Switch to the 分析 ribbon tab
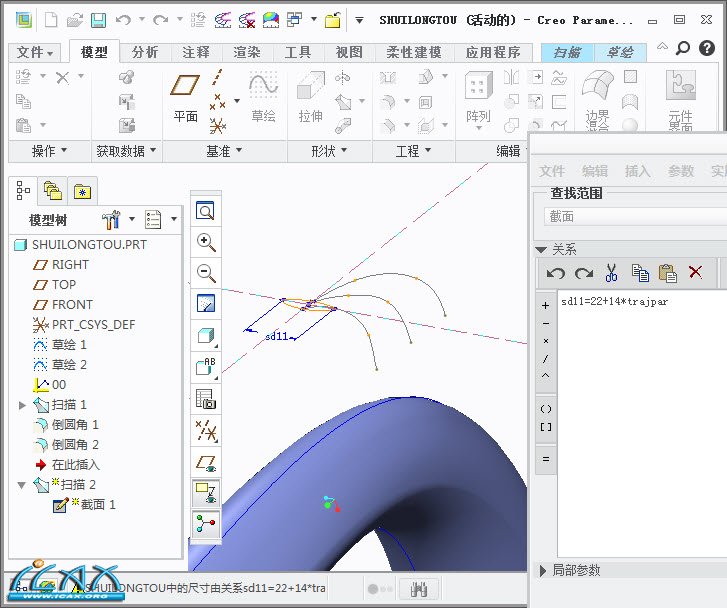 [x=145, y=53]
